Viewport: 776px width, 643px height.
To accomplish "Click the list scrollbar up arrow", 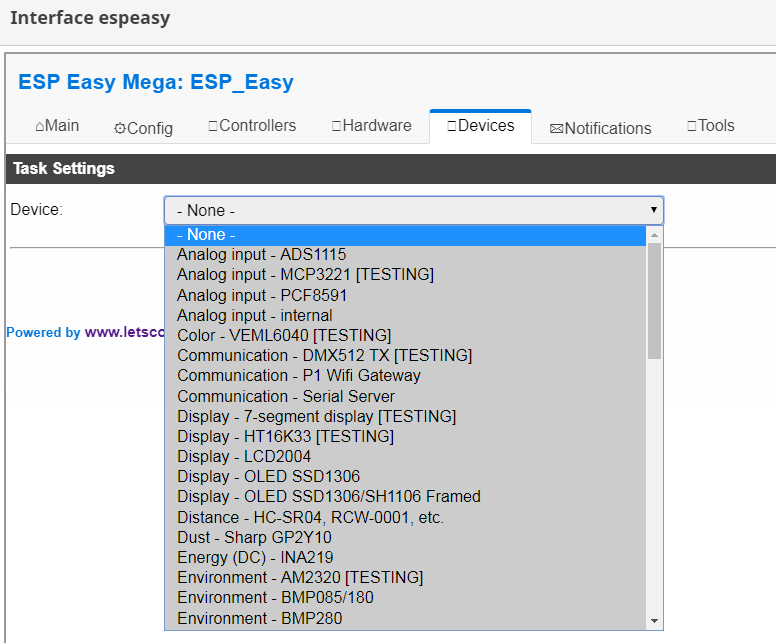I will pos(654,235).
